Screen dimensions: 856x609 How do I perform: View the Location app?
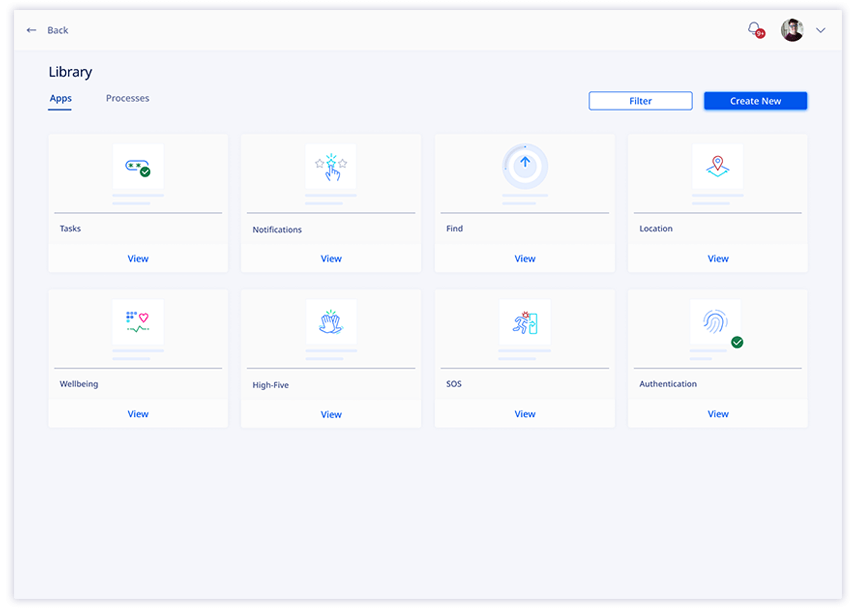(x=718, y=259)
